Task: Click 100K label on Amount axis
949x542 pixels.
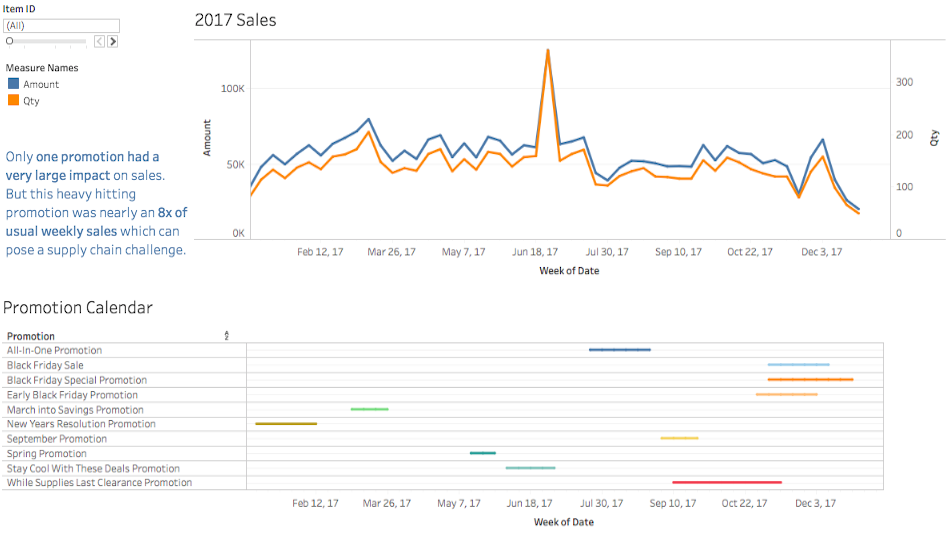Action: point(233,88)
